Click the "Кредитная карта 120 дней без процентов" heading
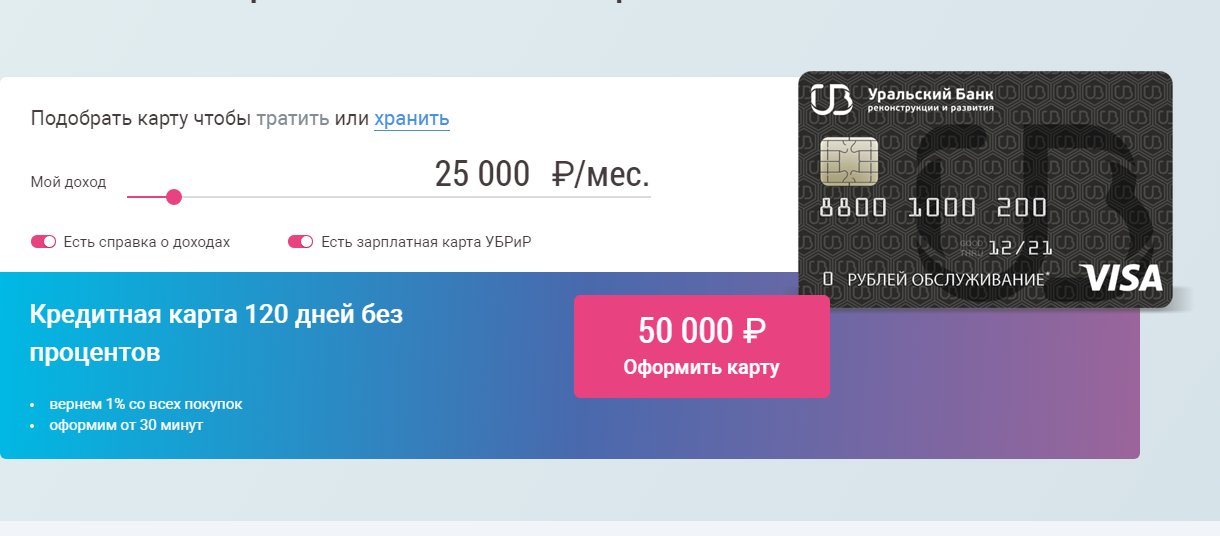1220x536 pixels. tap(216, 333)
